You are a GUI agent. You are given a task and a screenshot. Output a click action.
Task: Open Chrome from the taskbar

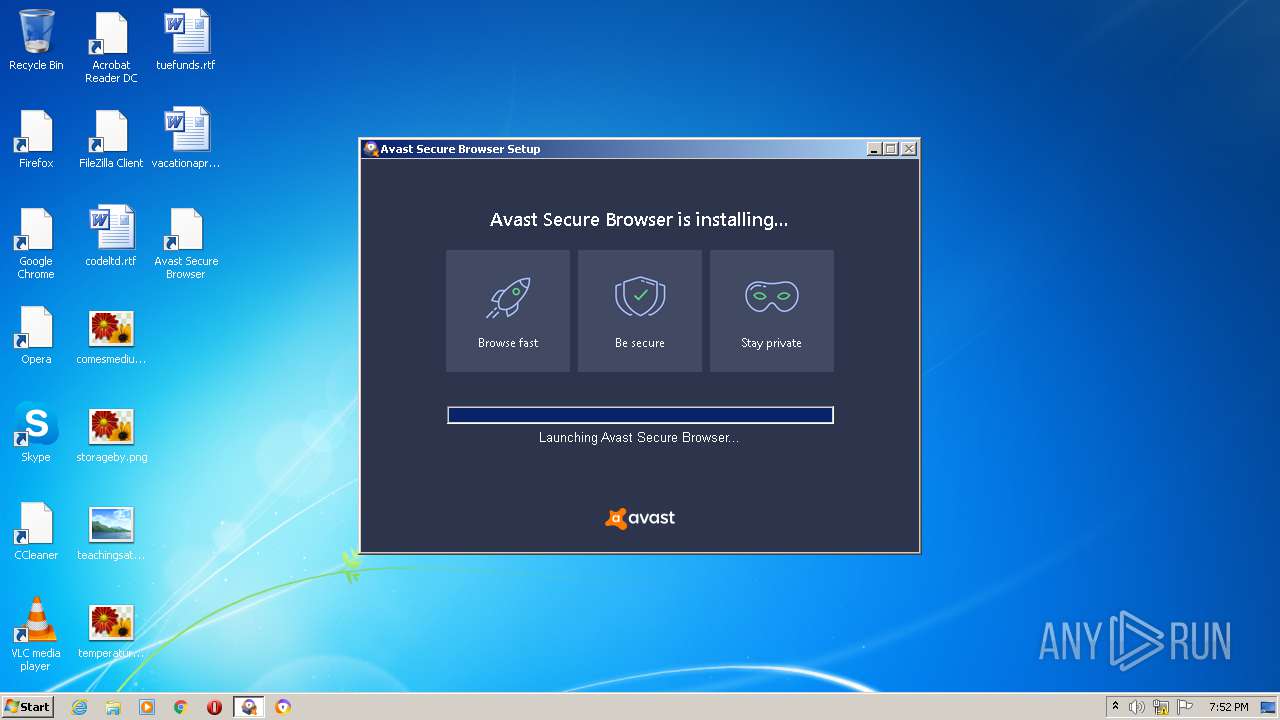pyautogui.click(x=181, y=707)
